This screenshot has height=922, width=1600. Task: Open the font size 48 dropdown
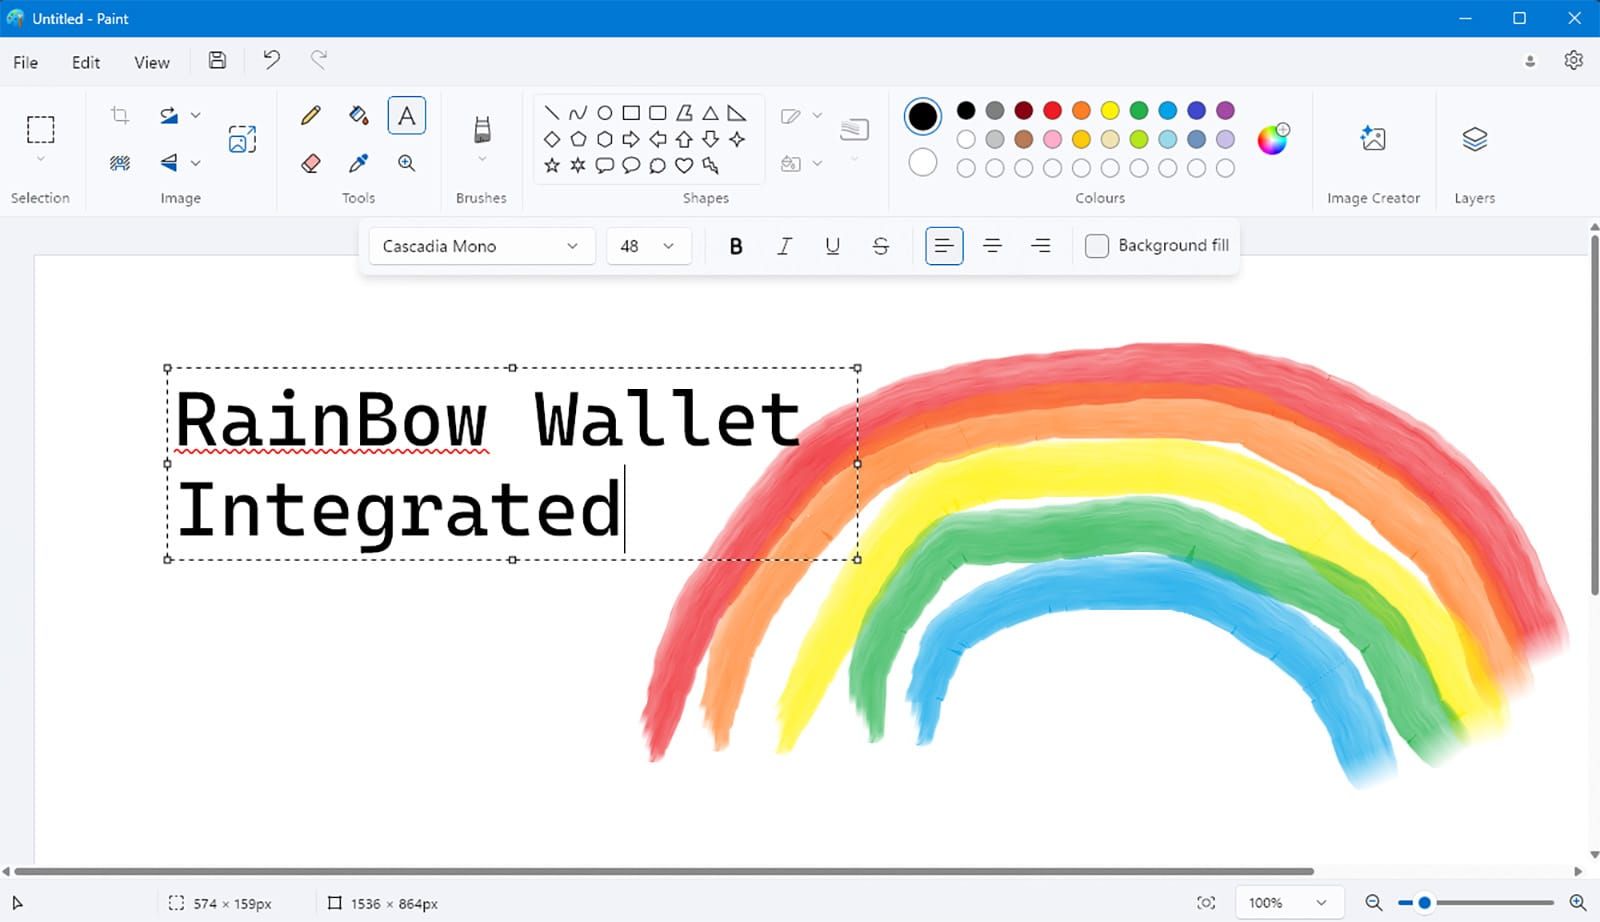click(x=648, y=245)
